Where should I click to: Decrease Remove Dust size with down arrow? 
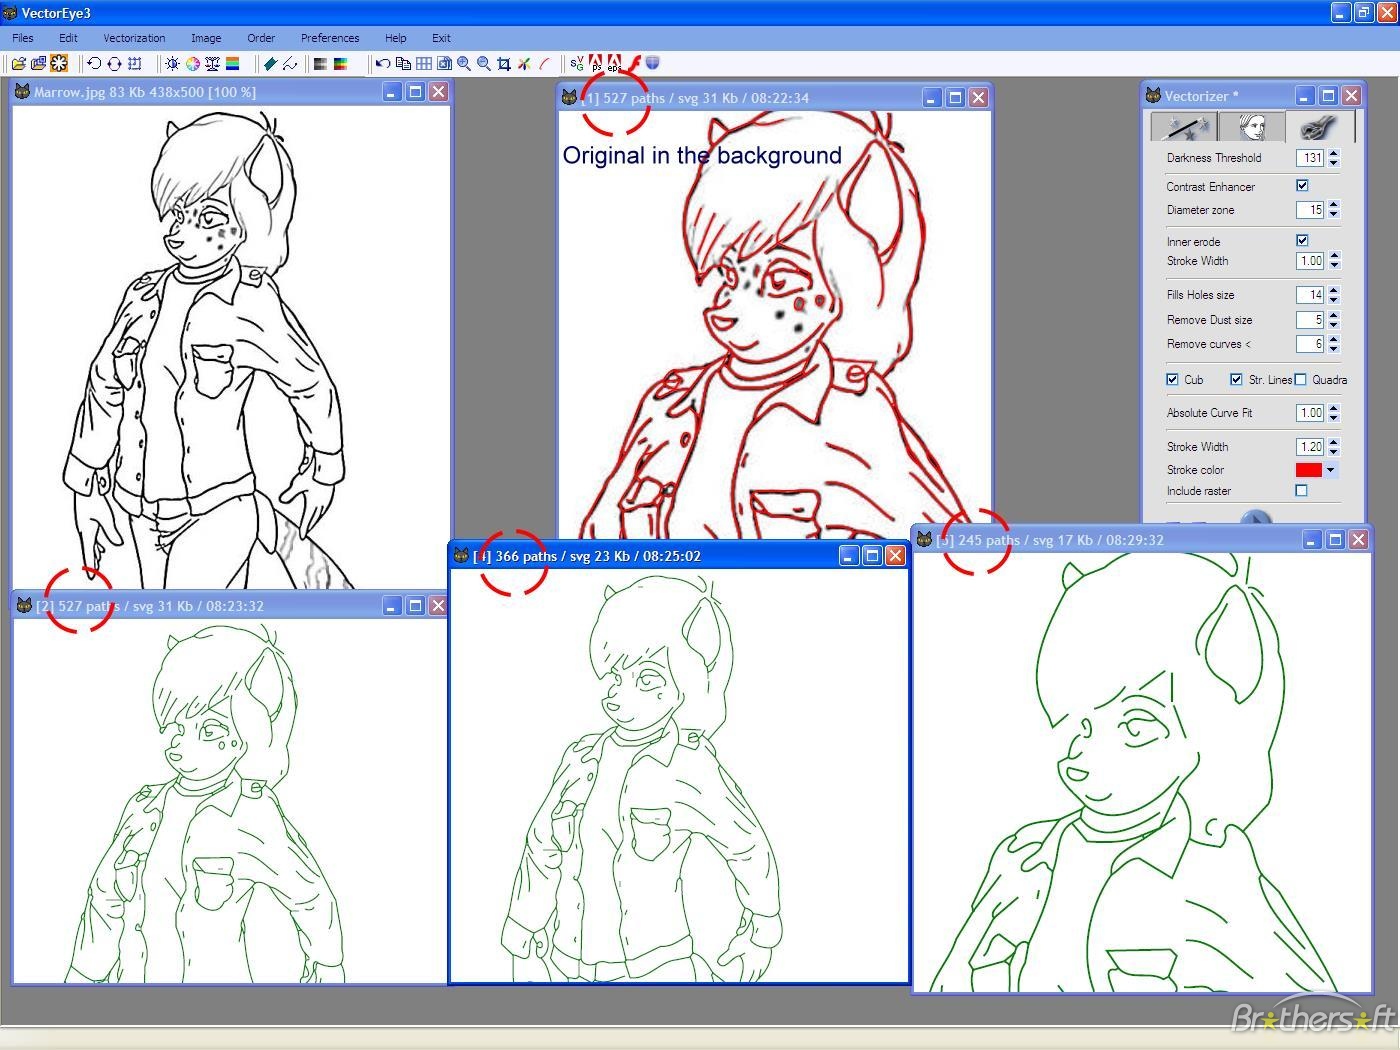pos(1333,325)
